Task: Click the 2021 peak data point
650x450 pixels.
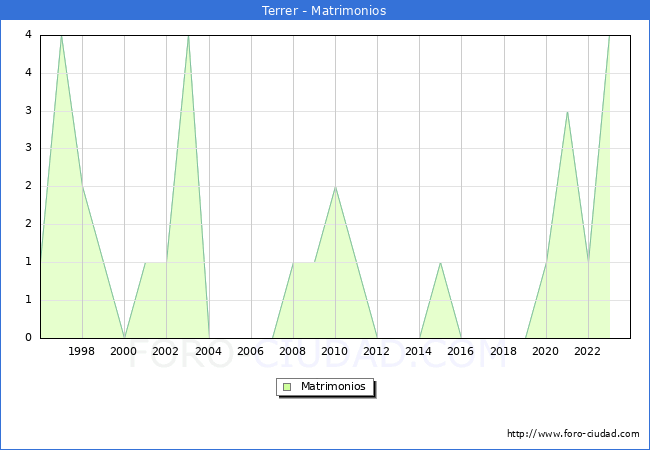Action: pos(567,112)
